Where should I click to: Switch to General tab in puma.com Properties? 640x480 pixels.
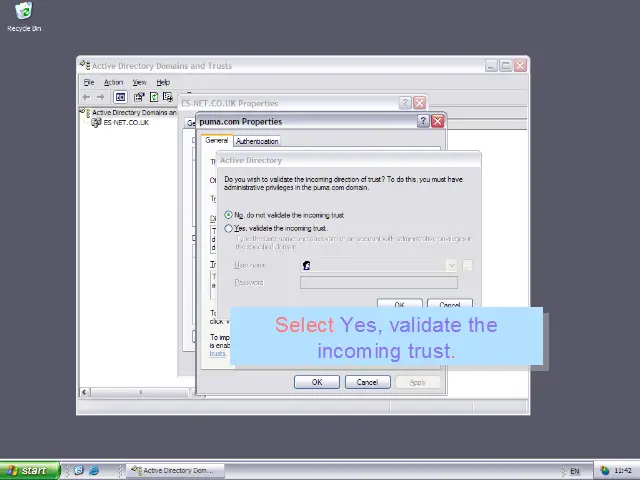click(x=217, y=140)
